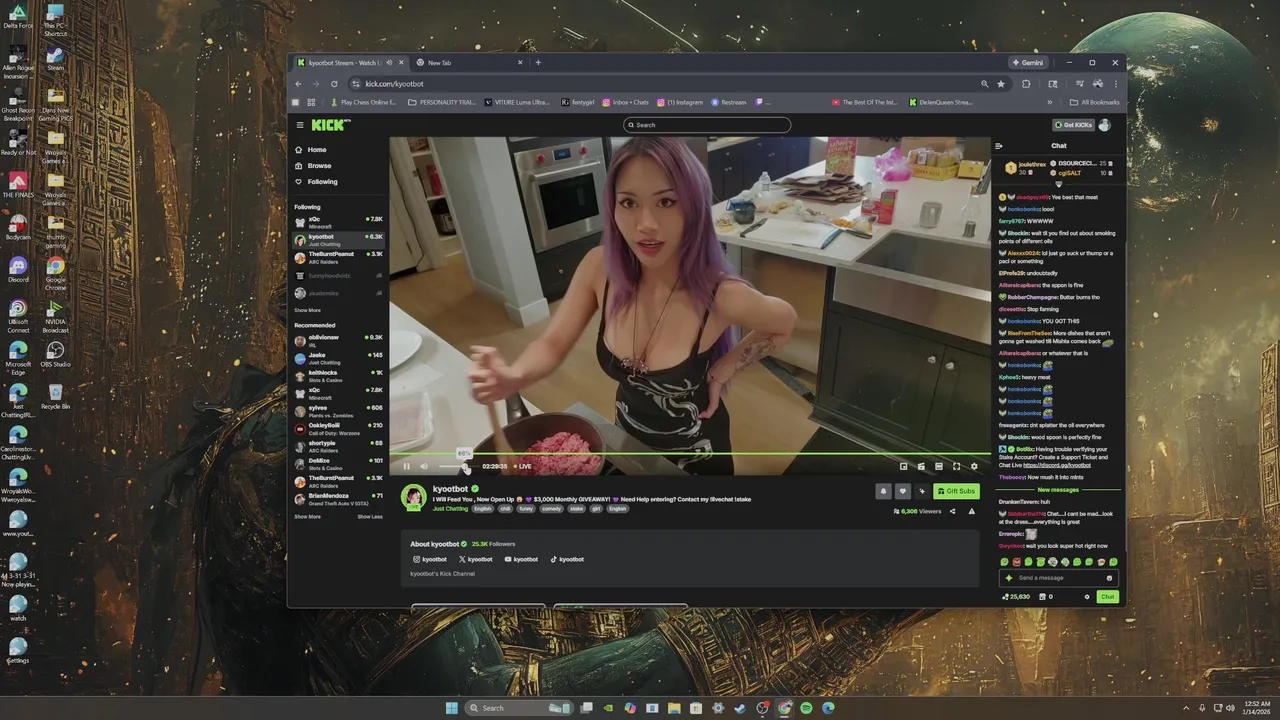
Task: Open Chrome extensions puzzle icon
Action: pyautogui.click(x=1026, y=84)
